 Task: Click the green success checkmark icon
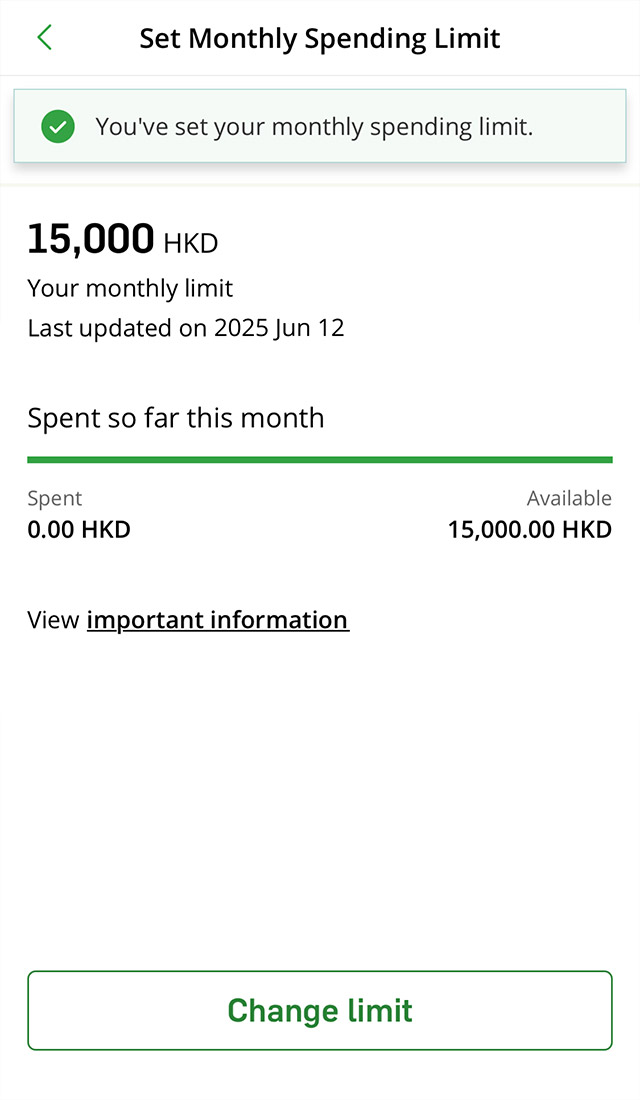[58, 127]
